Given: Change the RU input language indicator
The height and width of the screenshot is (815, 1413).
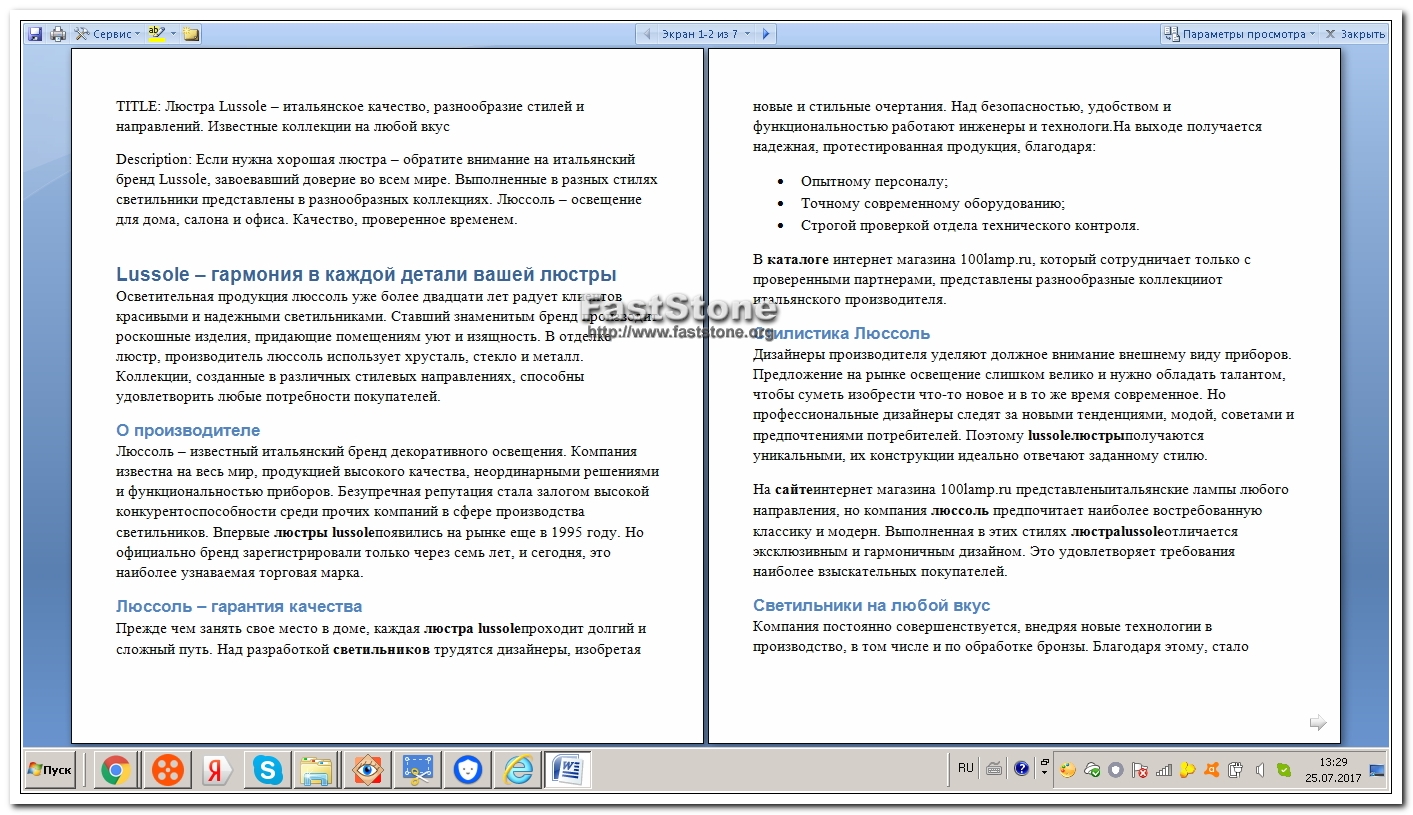Looking at the screenshot, I should coord(965,768).
